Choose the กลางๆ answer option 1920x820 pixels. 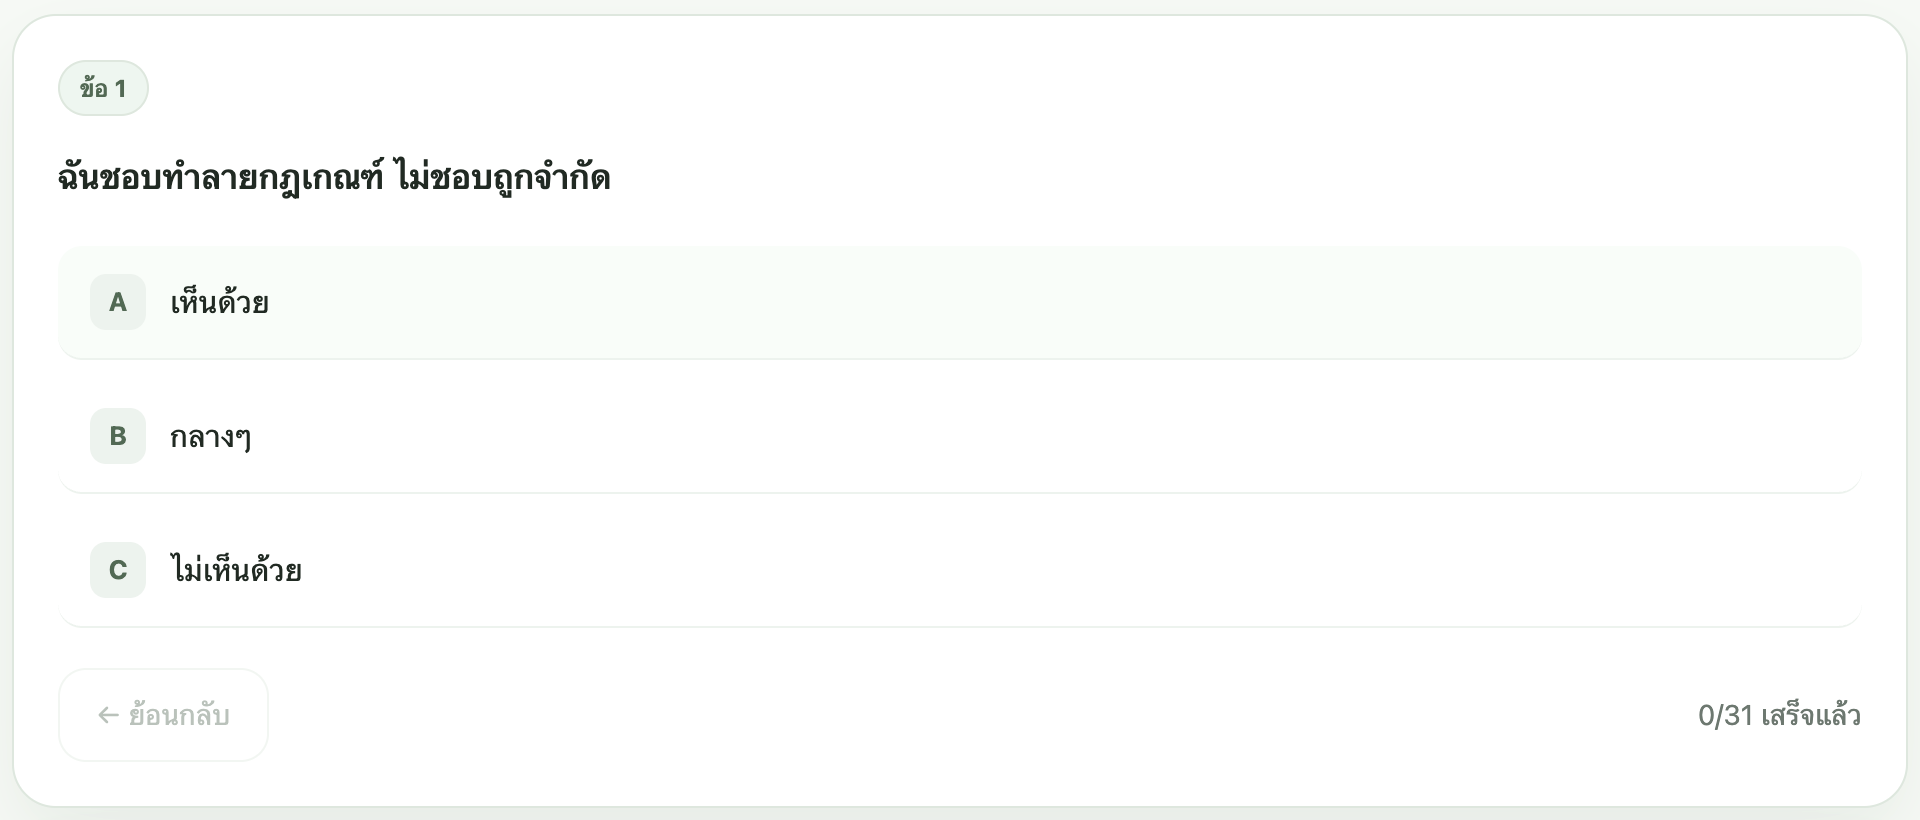point(958,436)
